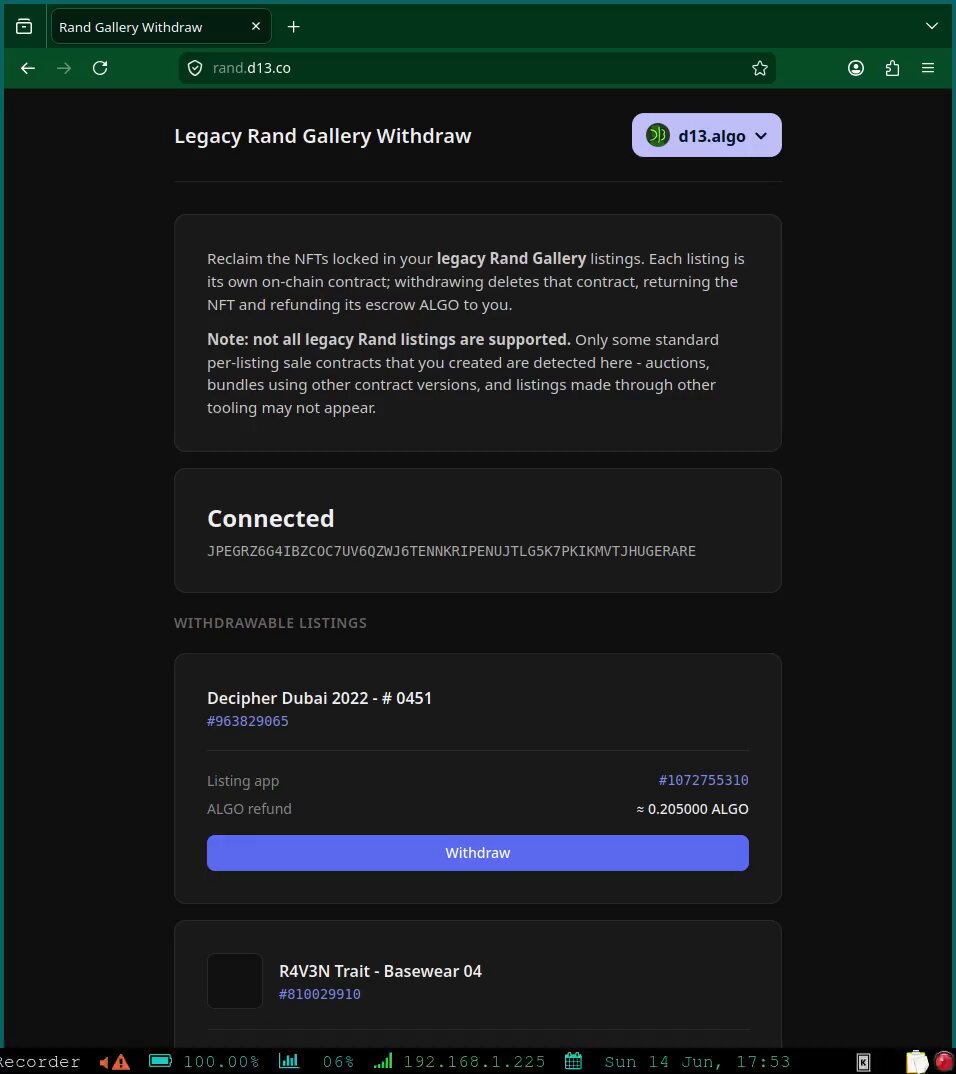The width and height of the screenshot is (956, 1074).
Task: Click the ALGO refund amount 0.205000 ALGO
Action: click(x=692, y=809)
